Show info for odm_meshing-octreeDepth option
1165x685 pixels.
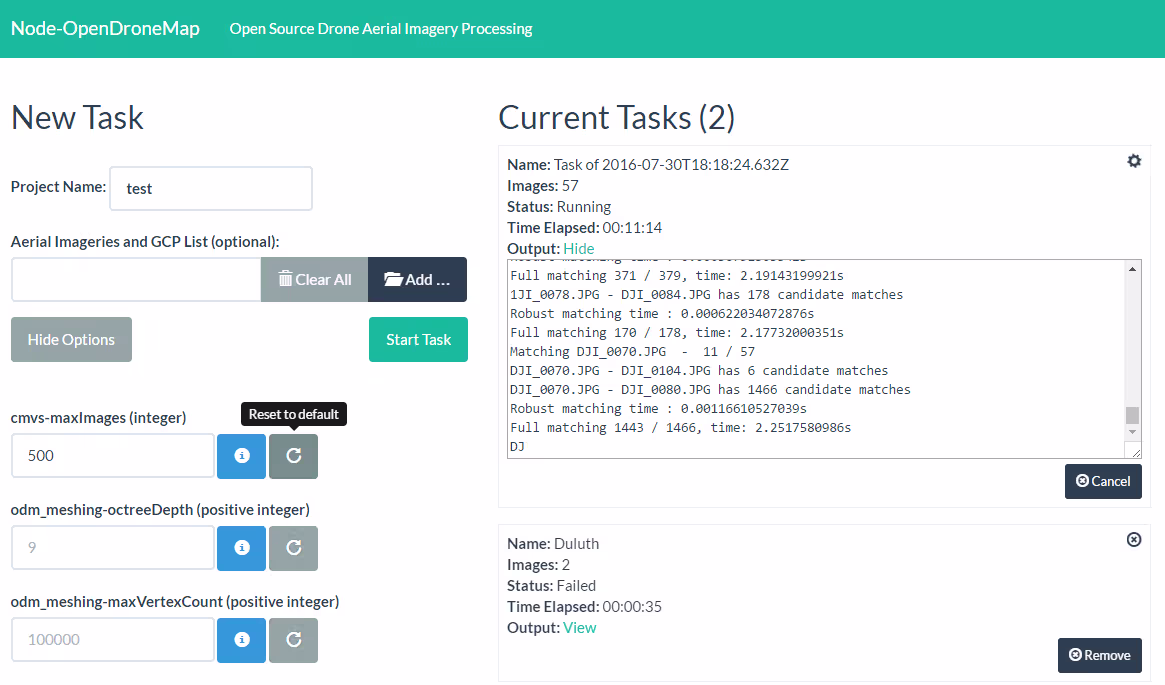click(x=241, y=548)
